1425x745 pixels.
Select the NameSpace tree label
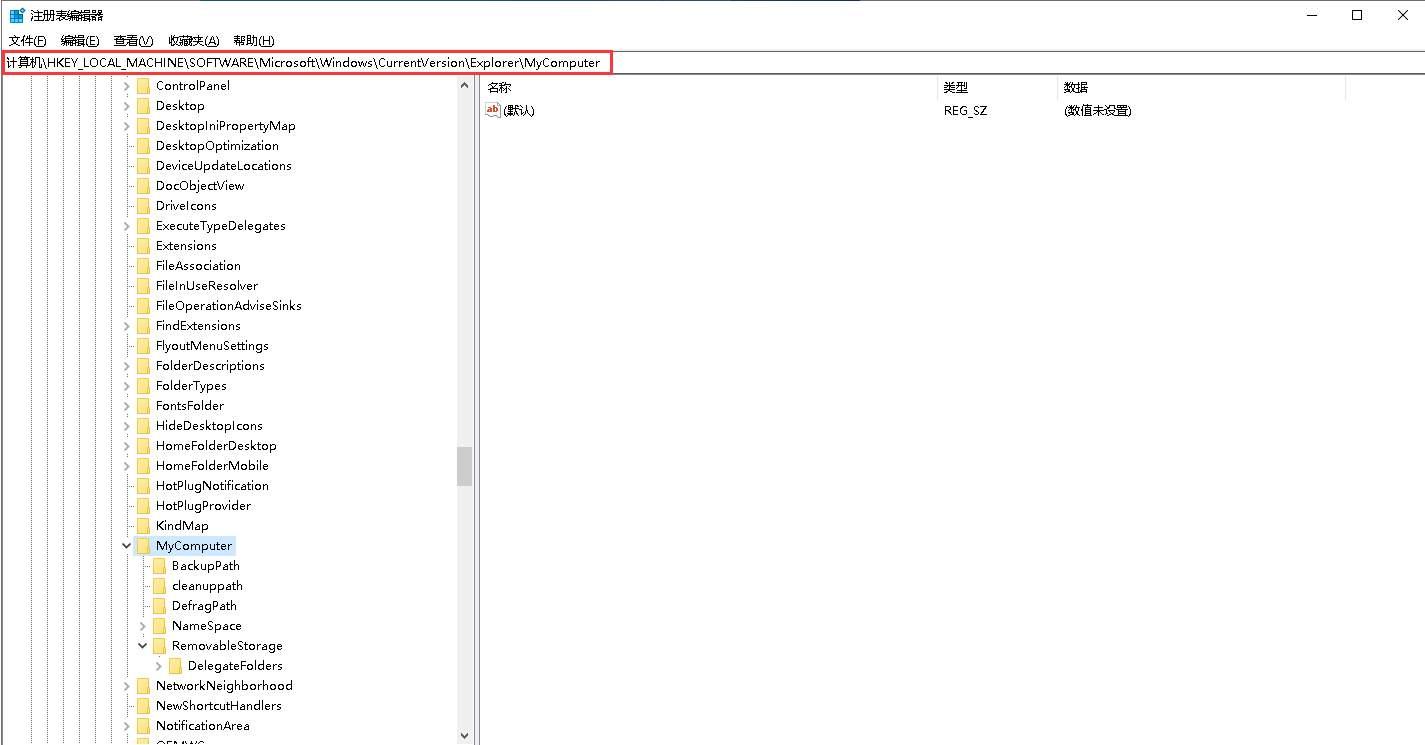coord(207,626)
